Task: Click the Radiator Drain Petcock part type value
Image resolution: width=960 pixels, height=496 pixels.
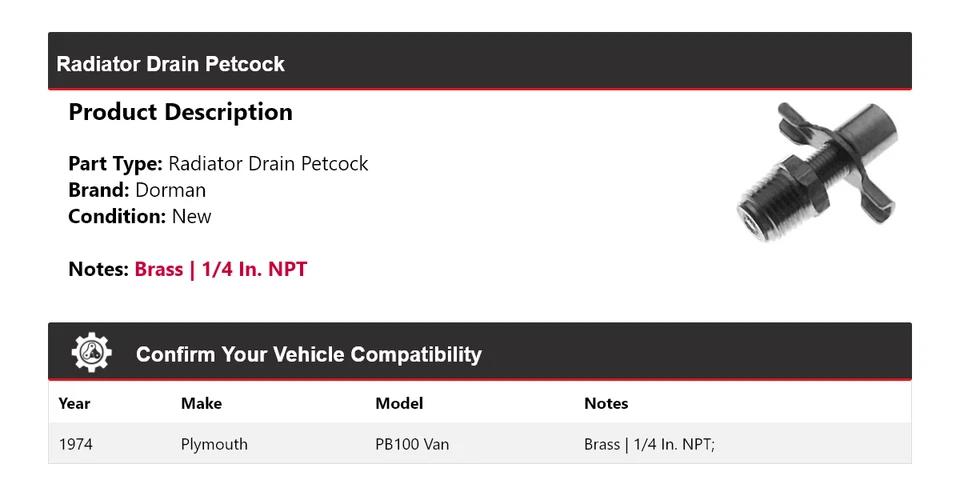Action: tap(268, 164)
